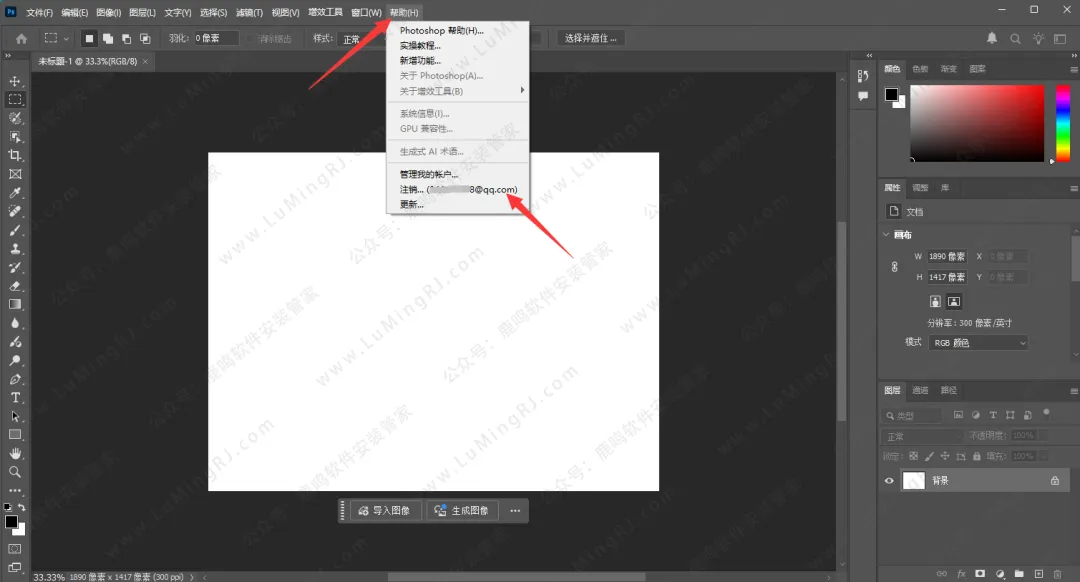This screenshot has width=1080, height=582.
Task: Open the History panel icon
Action: 863,76
